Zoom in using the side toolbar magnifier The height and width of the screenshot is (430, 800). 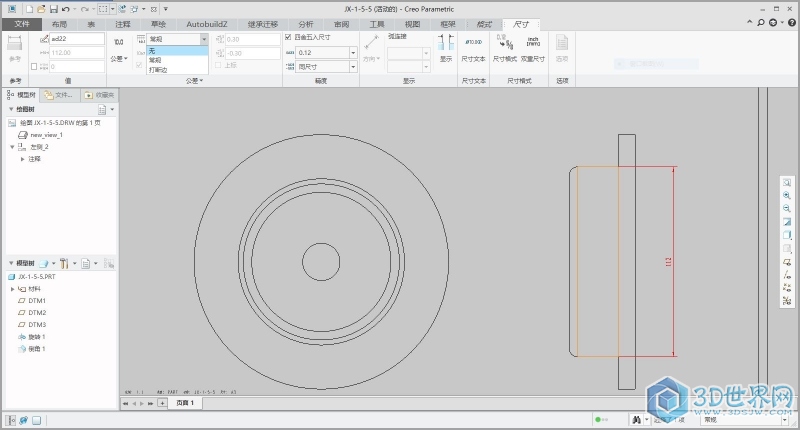click(x=787, y=196)
